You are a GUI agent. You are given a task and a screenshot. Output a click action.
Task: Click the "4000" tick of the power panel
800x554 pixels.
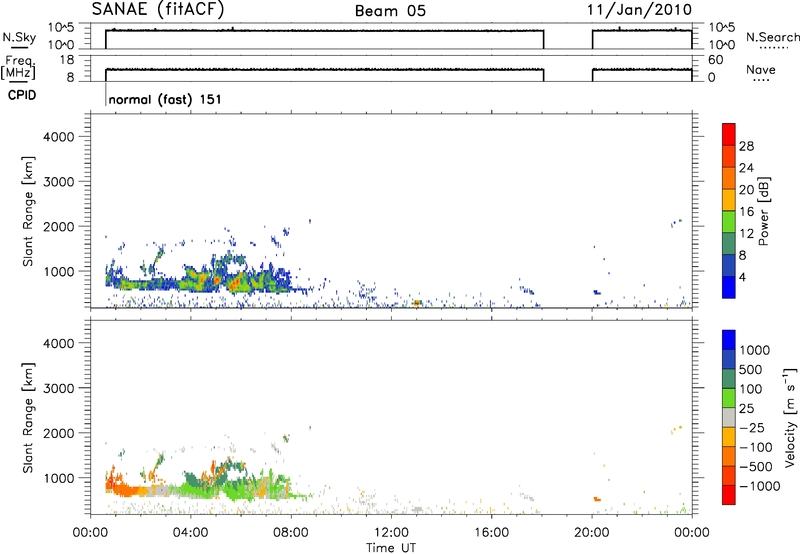(58, 137)
